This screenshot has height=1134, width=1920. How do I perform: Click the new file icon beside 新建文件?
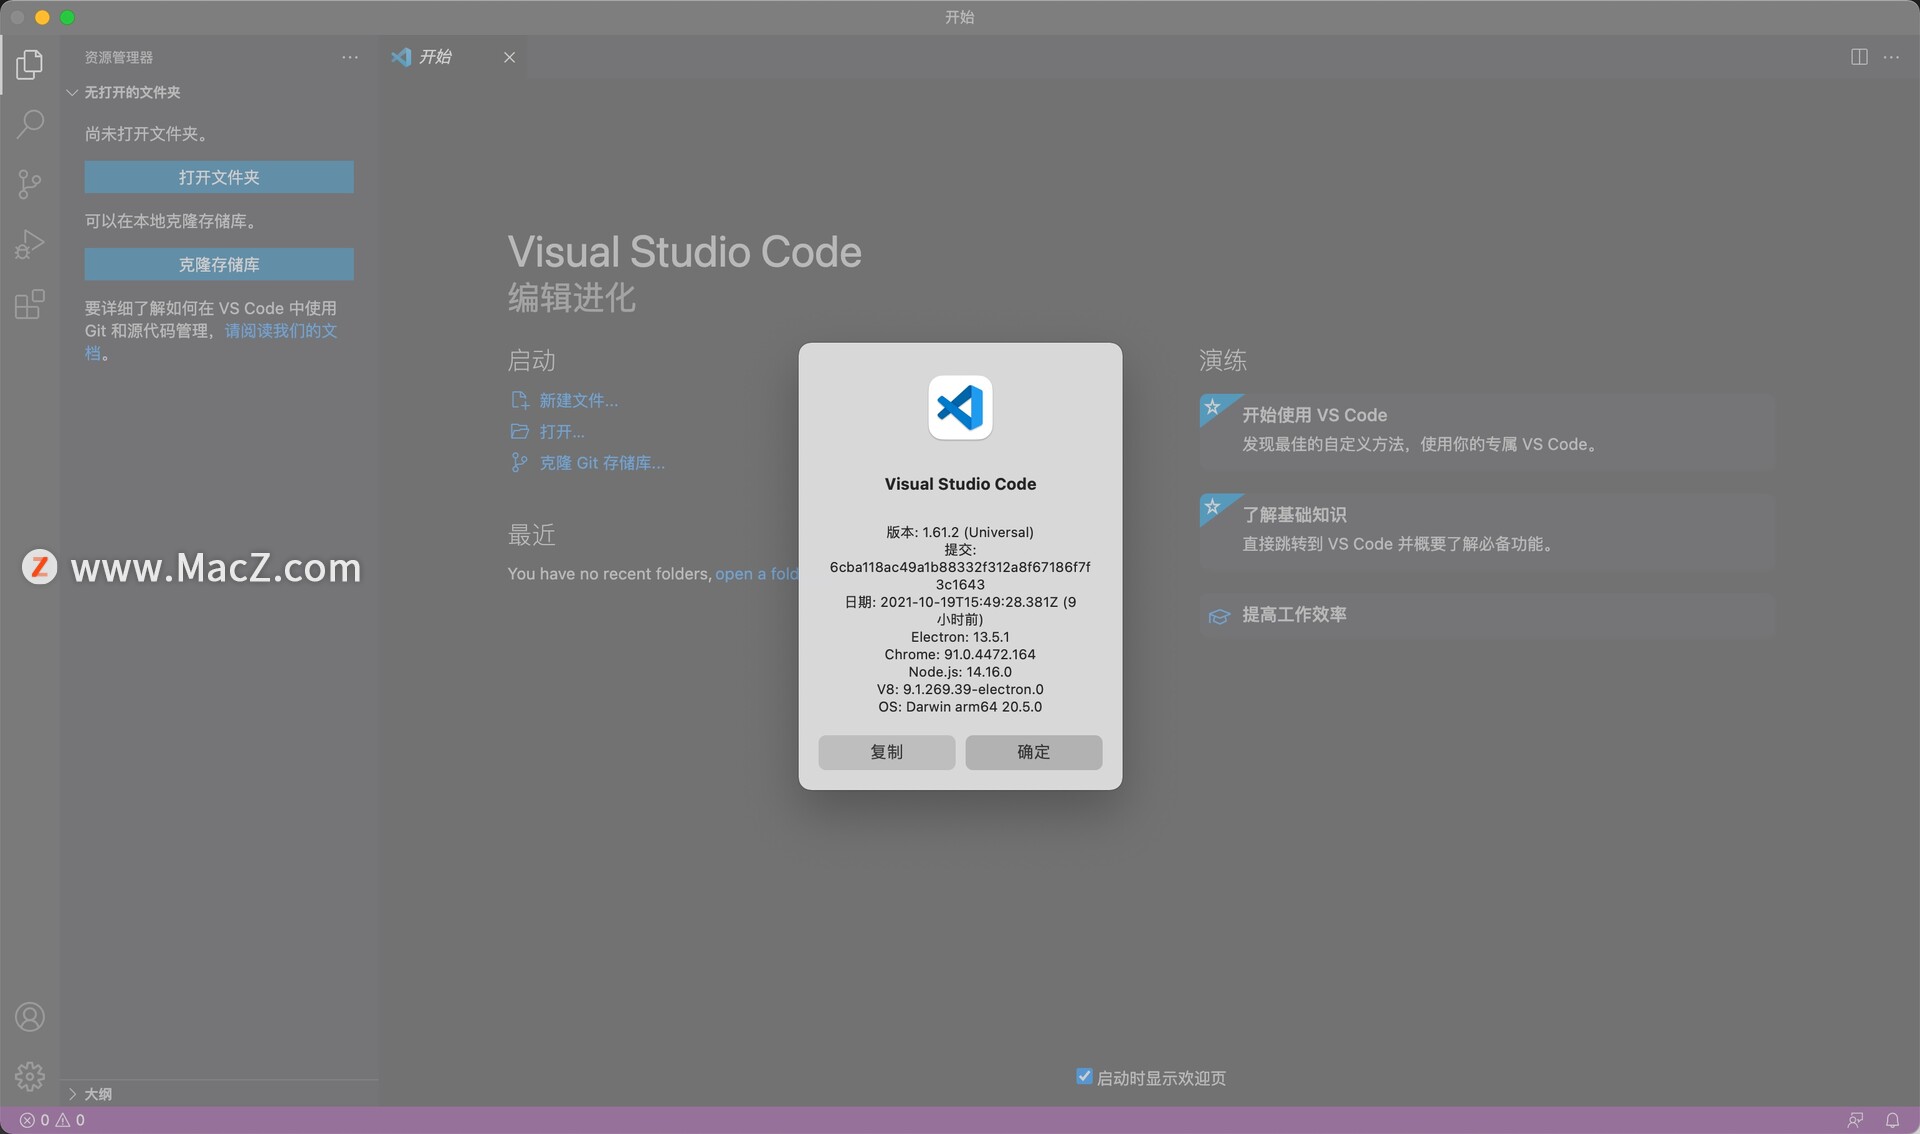coord(519,400)
